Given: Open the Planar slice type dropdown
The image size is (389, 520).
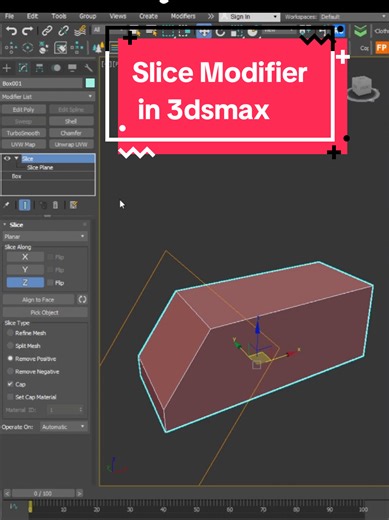Looking at the screenshot, I should [45, 236].
